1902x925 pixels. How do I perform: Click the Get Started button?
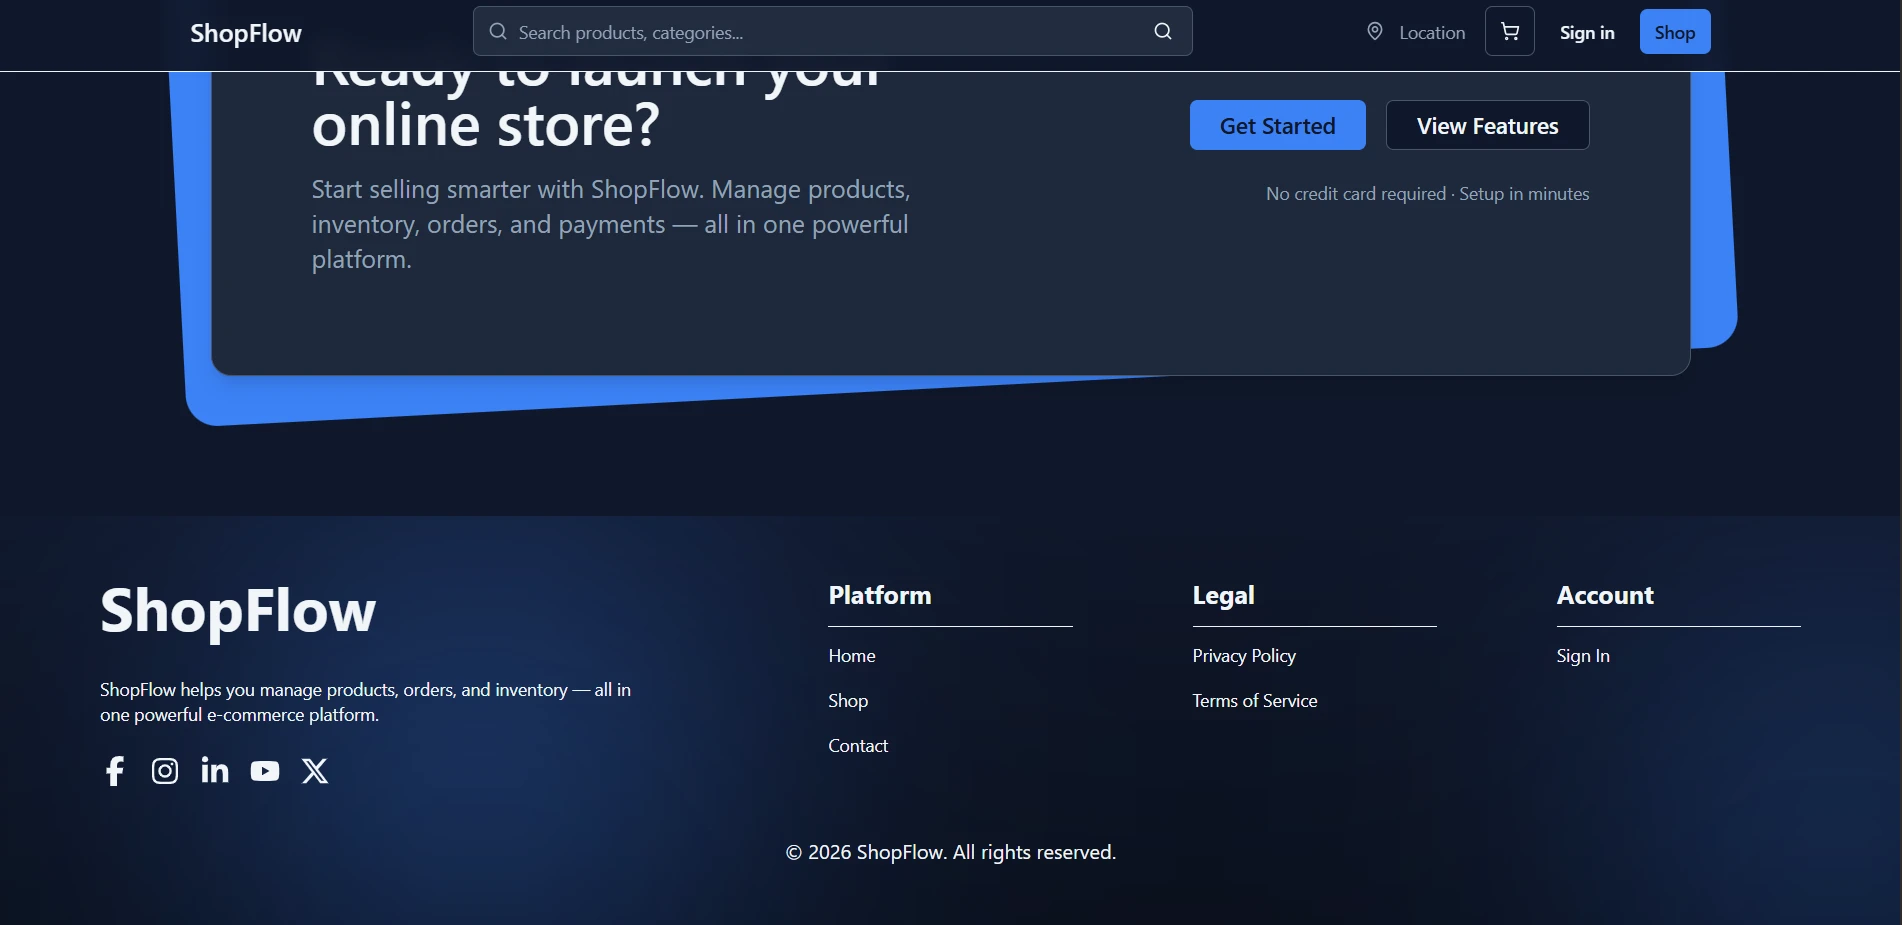coord(1278,125)
